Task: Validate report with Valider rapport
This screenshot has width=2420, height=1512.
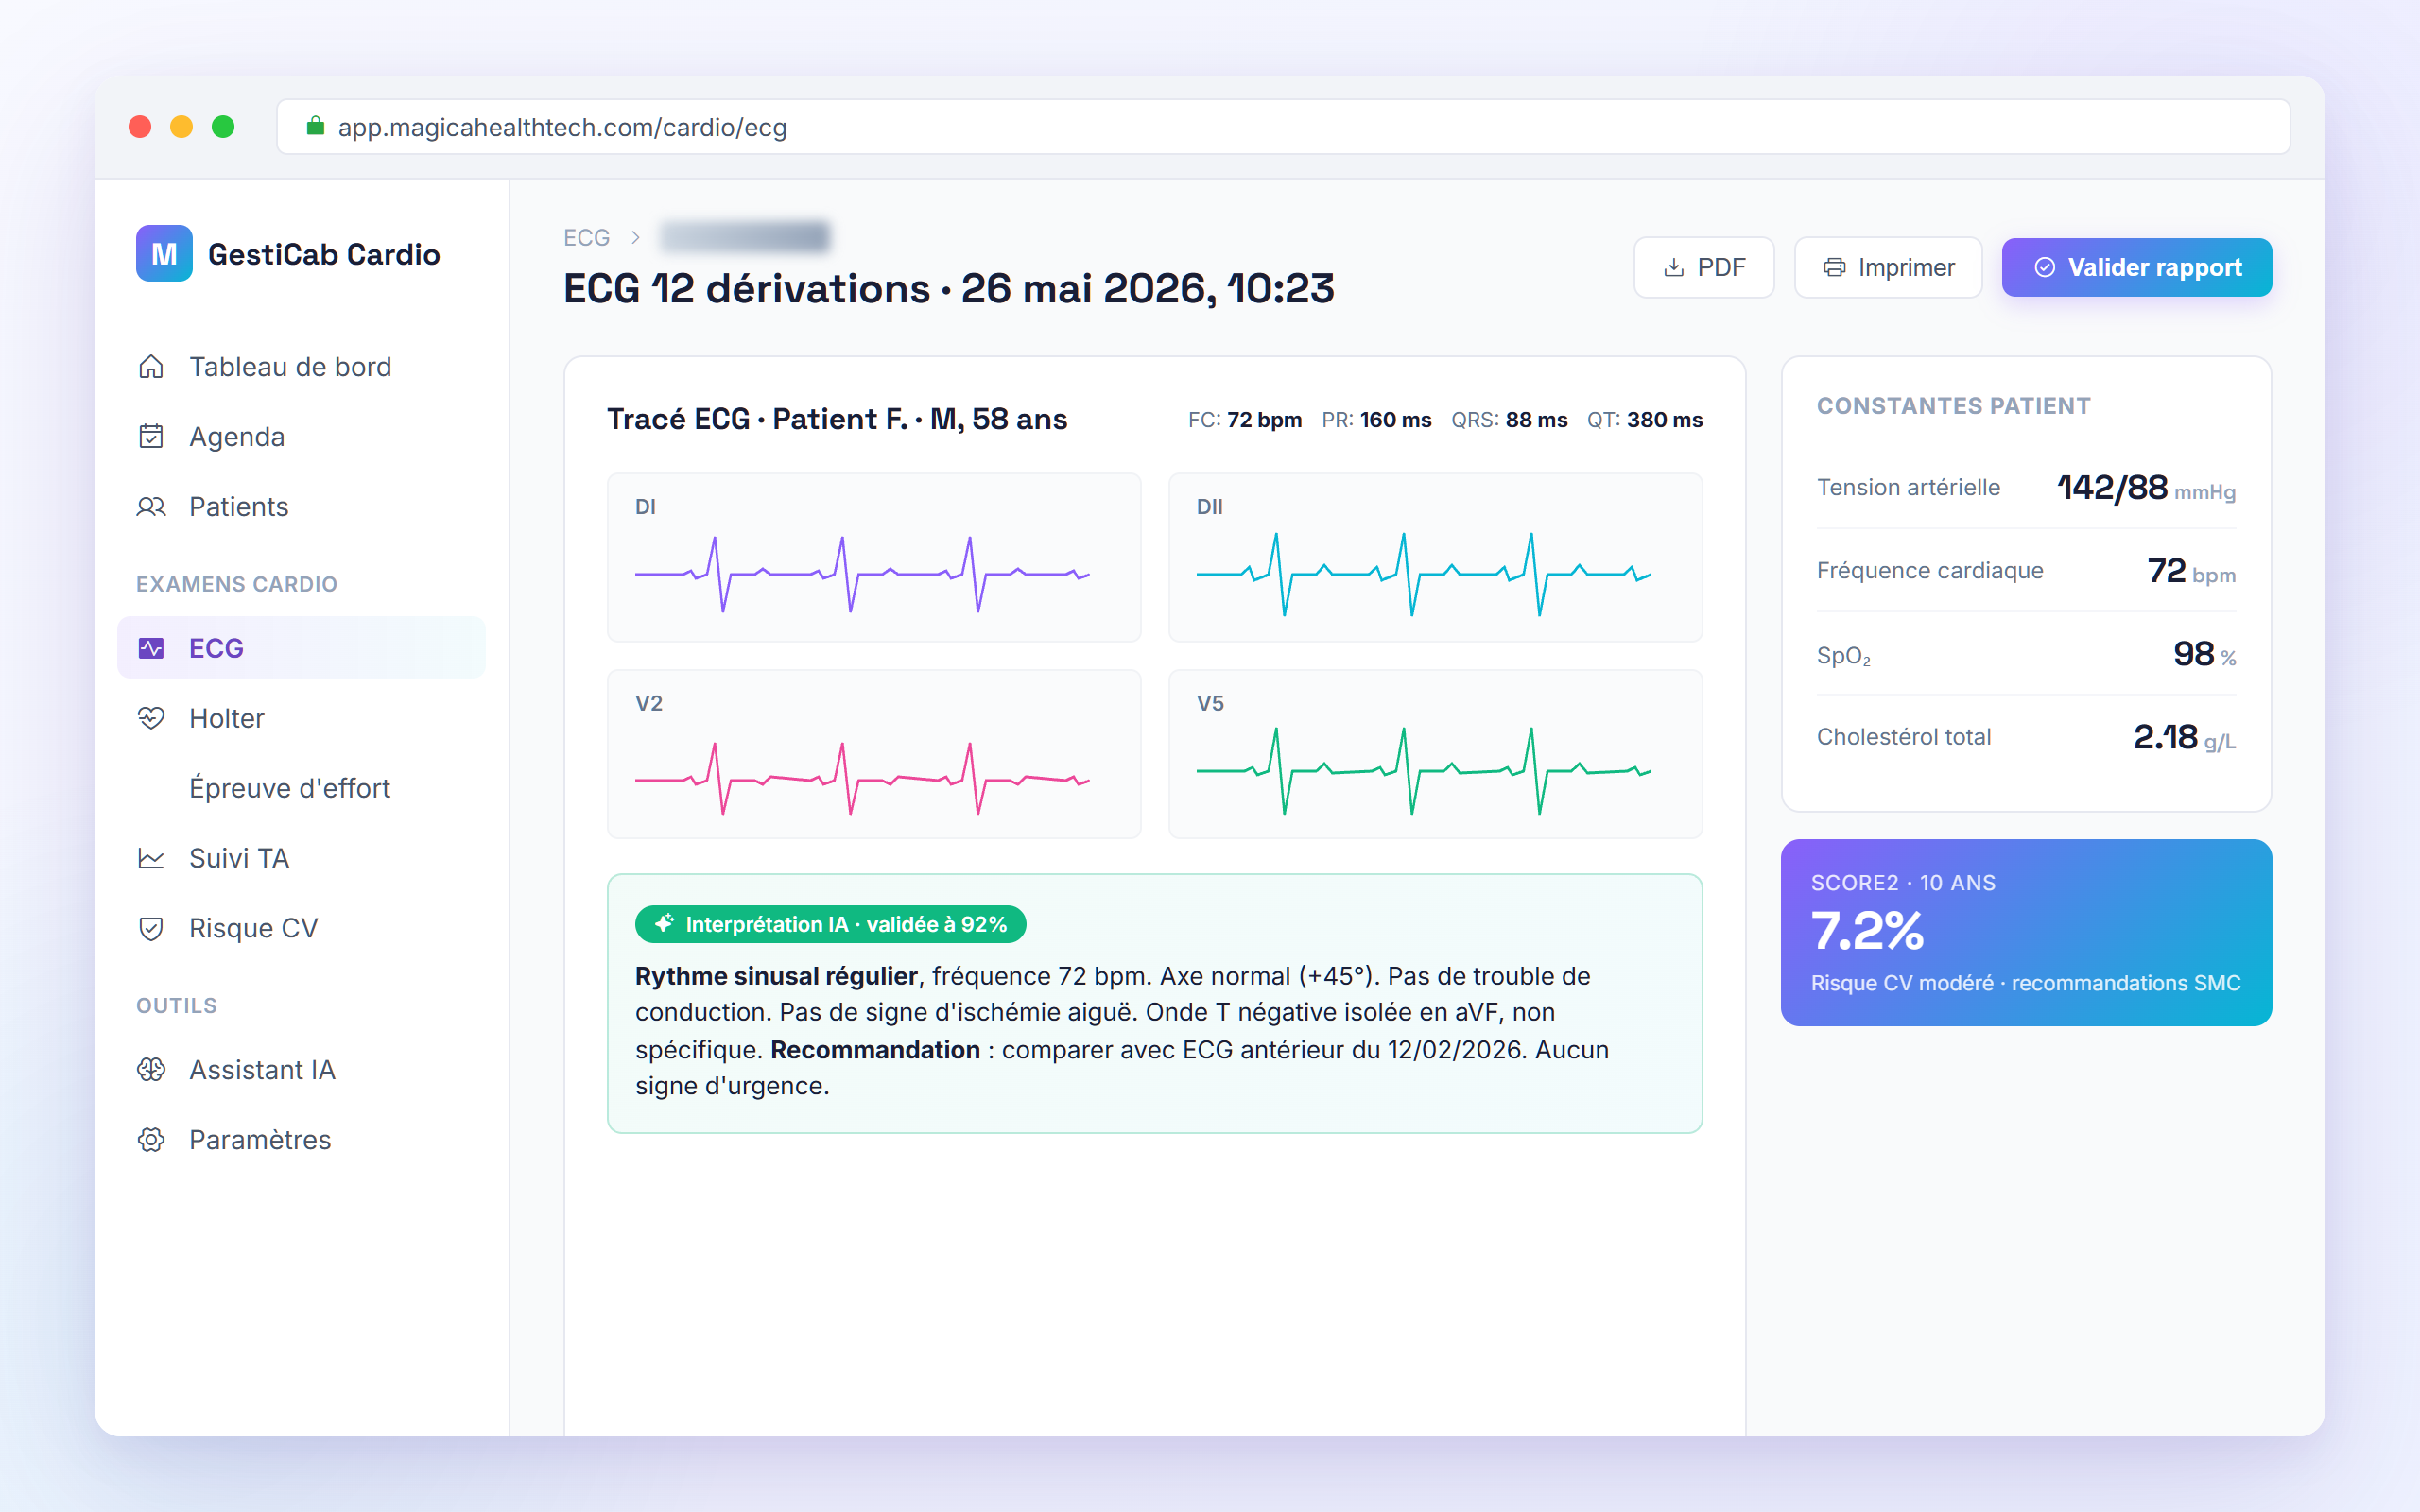Action: coord(2136,267)
